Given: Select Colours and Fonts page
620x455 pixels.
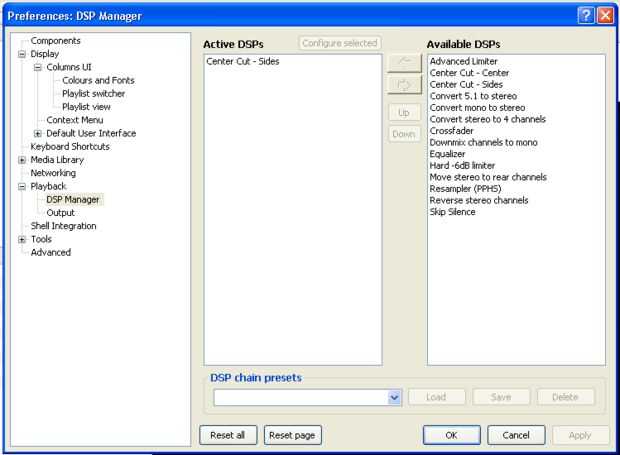Looking at the screenshot, I should [x=98, y=80].
